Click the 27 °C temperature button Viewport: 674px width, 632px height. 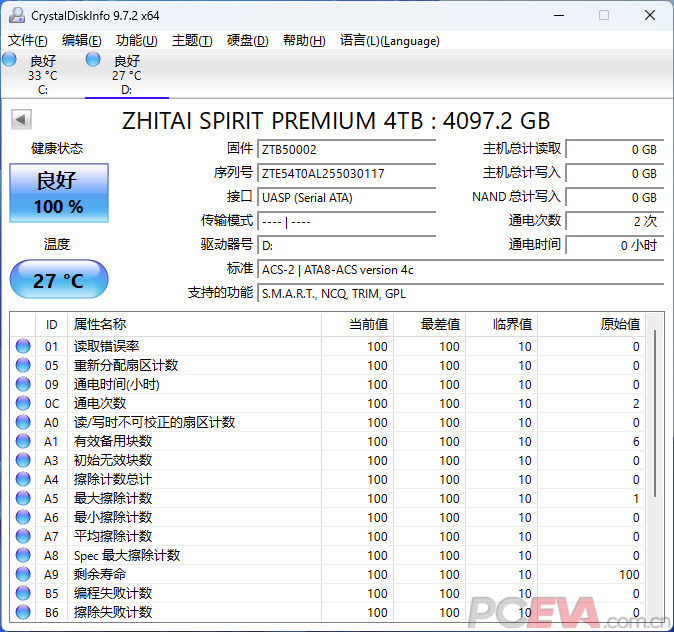tap(59, 280)
